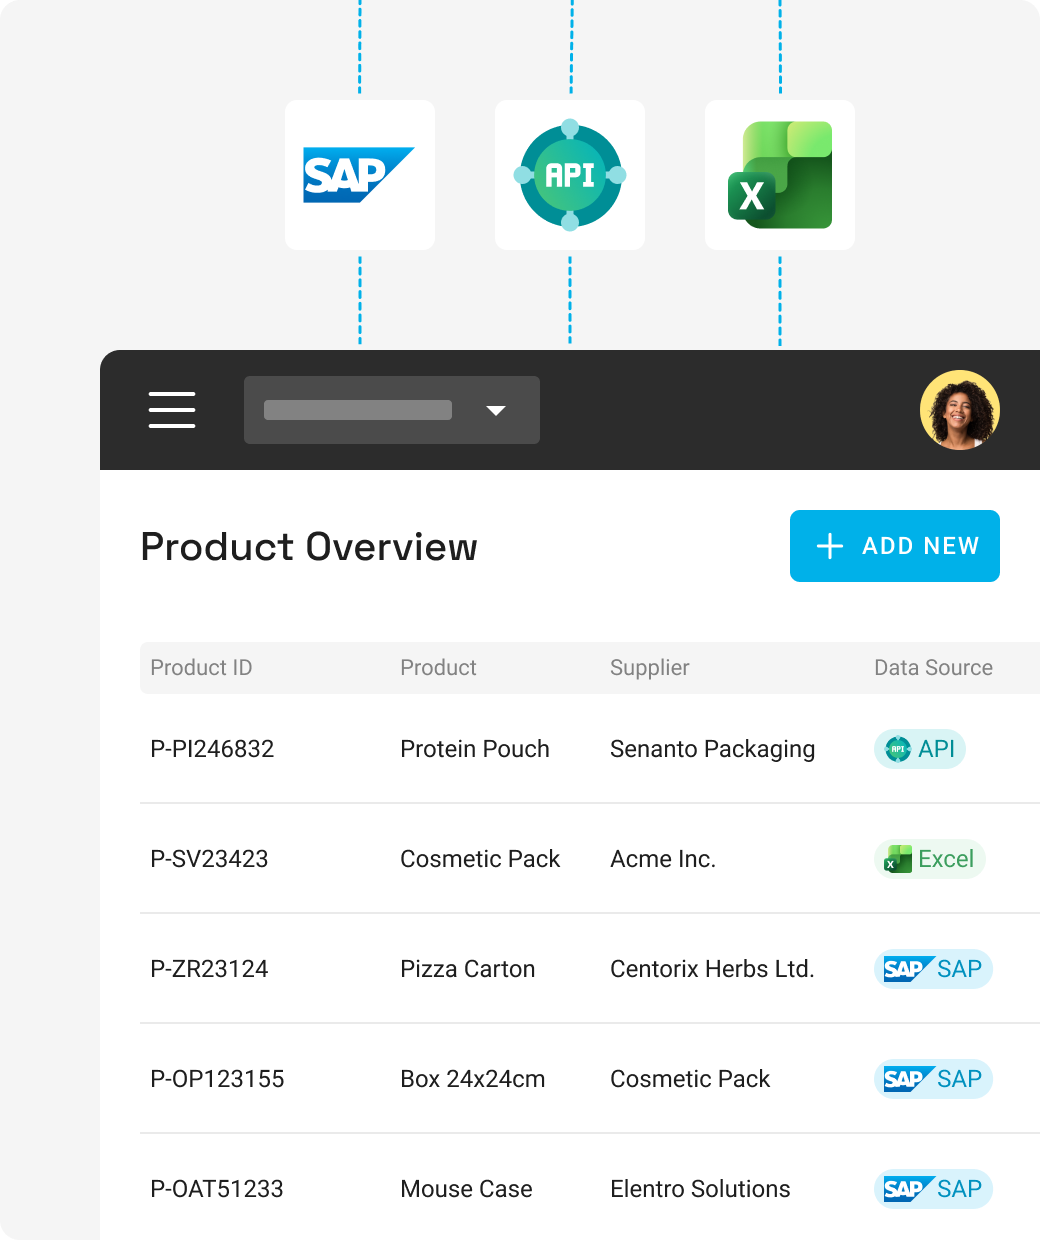Sort by Data Source column header
The image size is (1040, 1240).
coord(933,668)
